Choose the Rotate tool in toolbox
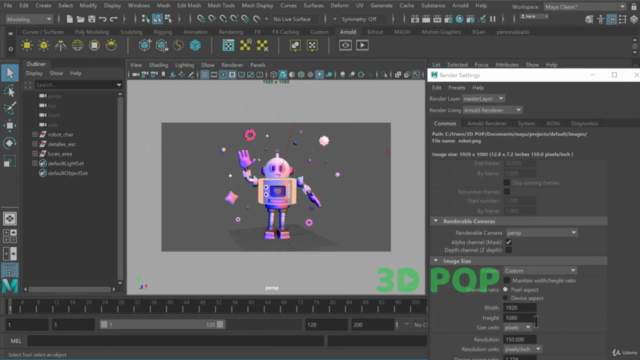Image resolution: width=640 pixels, height=360 pixels. click(9, 143)
